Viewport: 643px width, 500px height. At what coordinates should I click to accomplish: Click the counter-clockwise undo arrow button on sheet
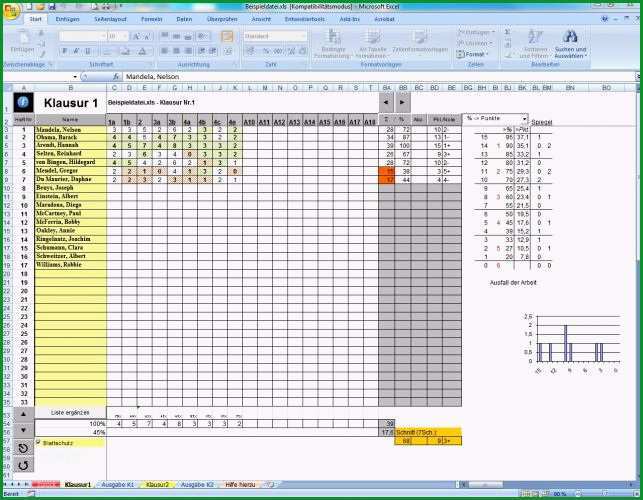pos(23,448)
